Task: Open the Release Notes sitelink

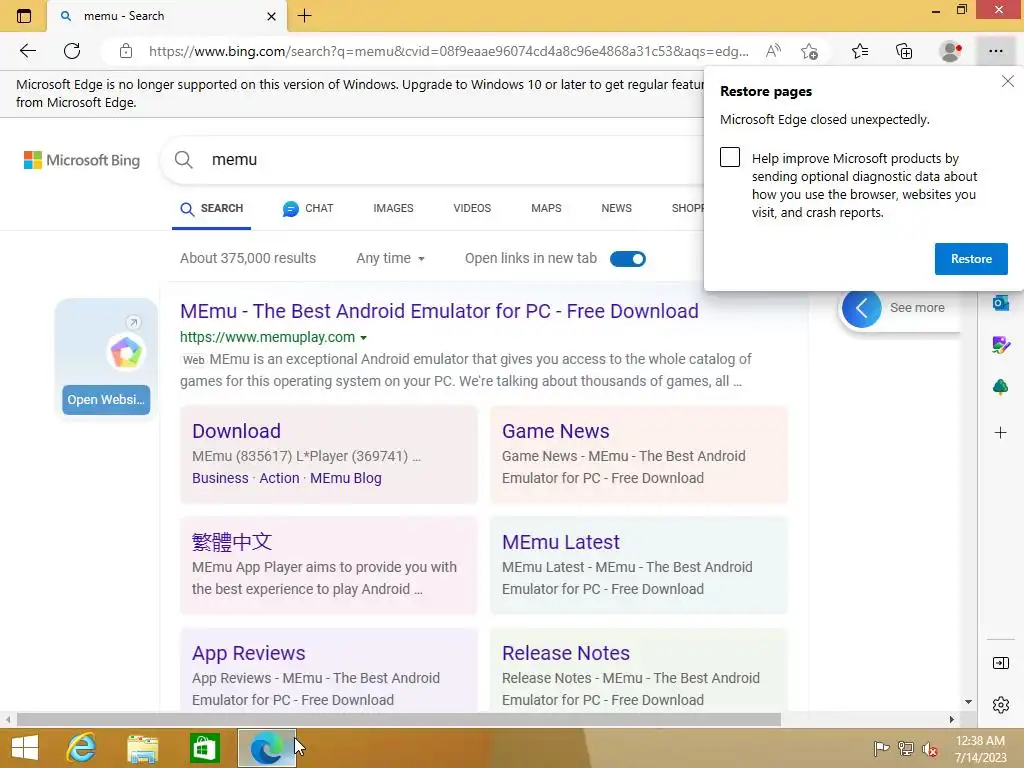Action: (566, 653)
